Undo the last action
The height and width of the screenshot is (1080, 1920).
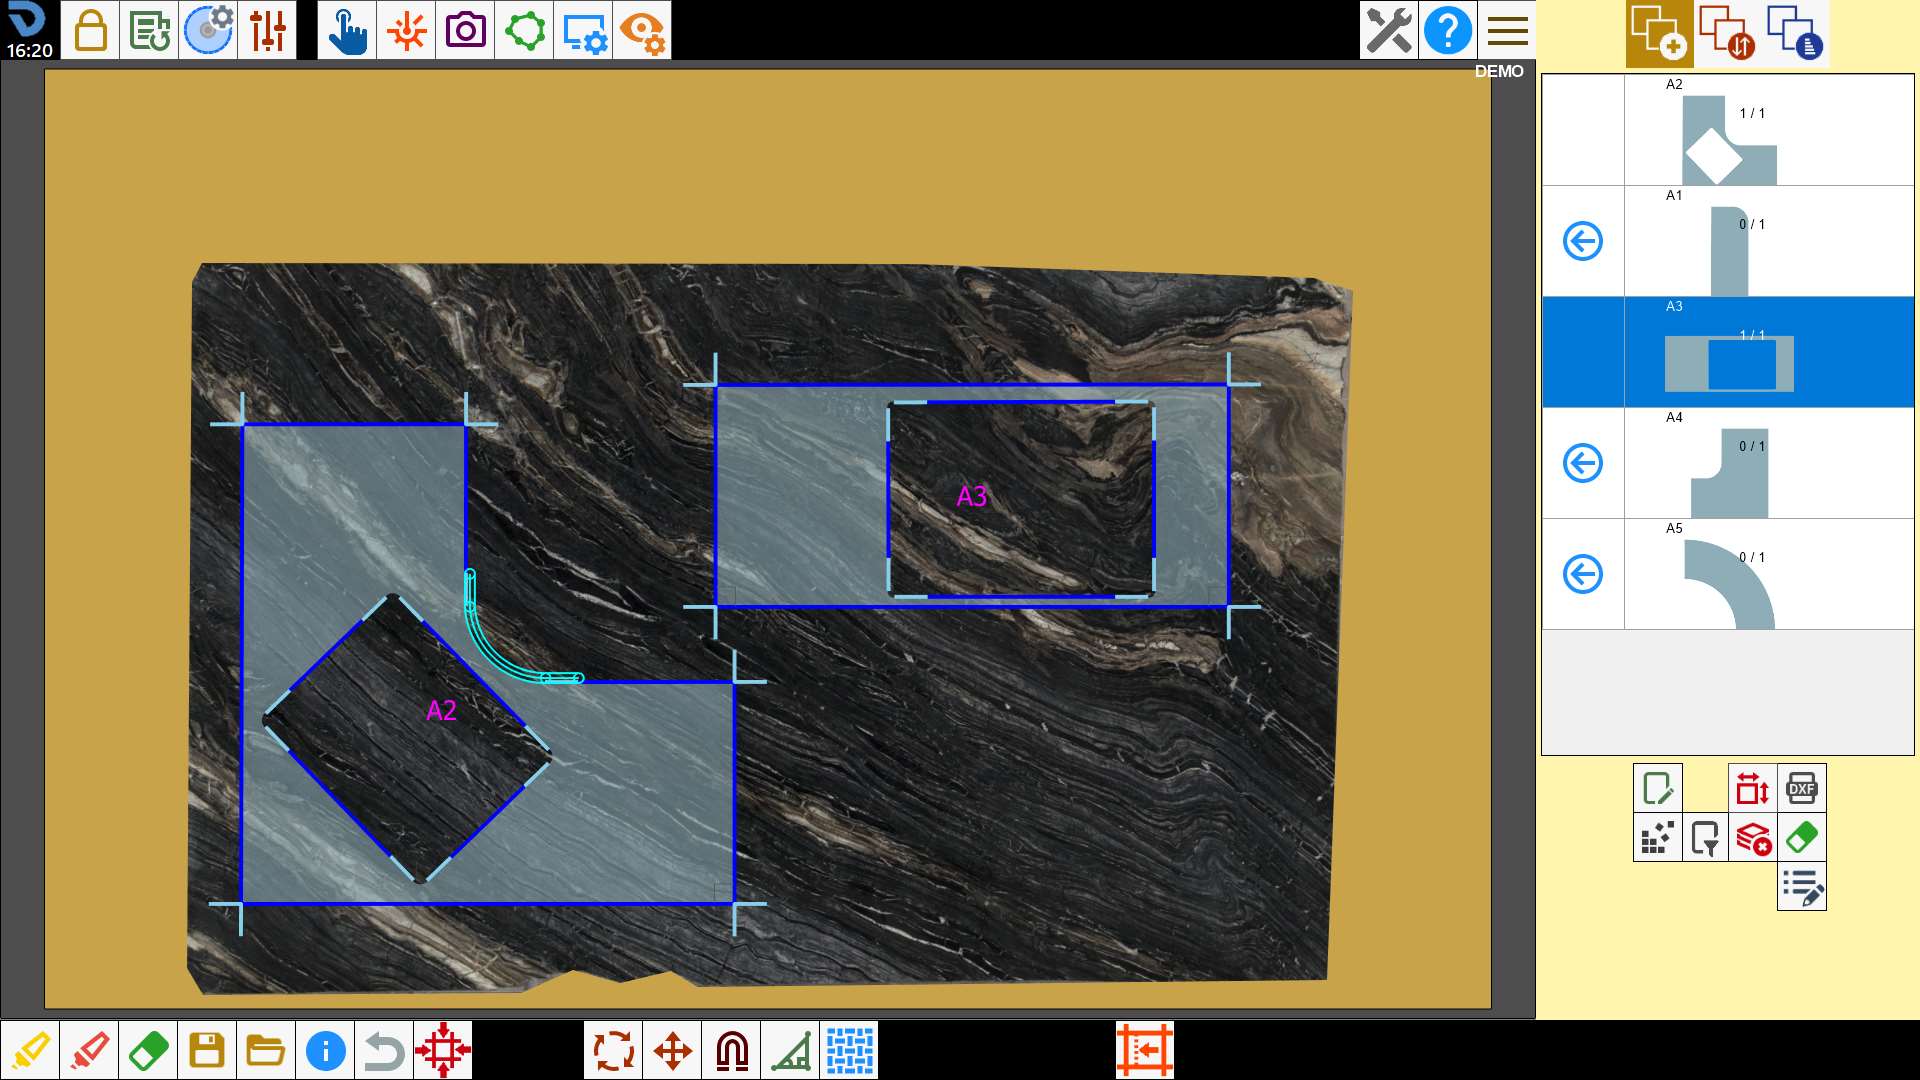pos(384,1050)
